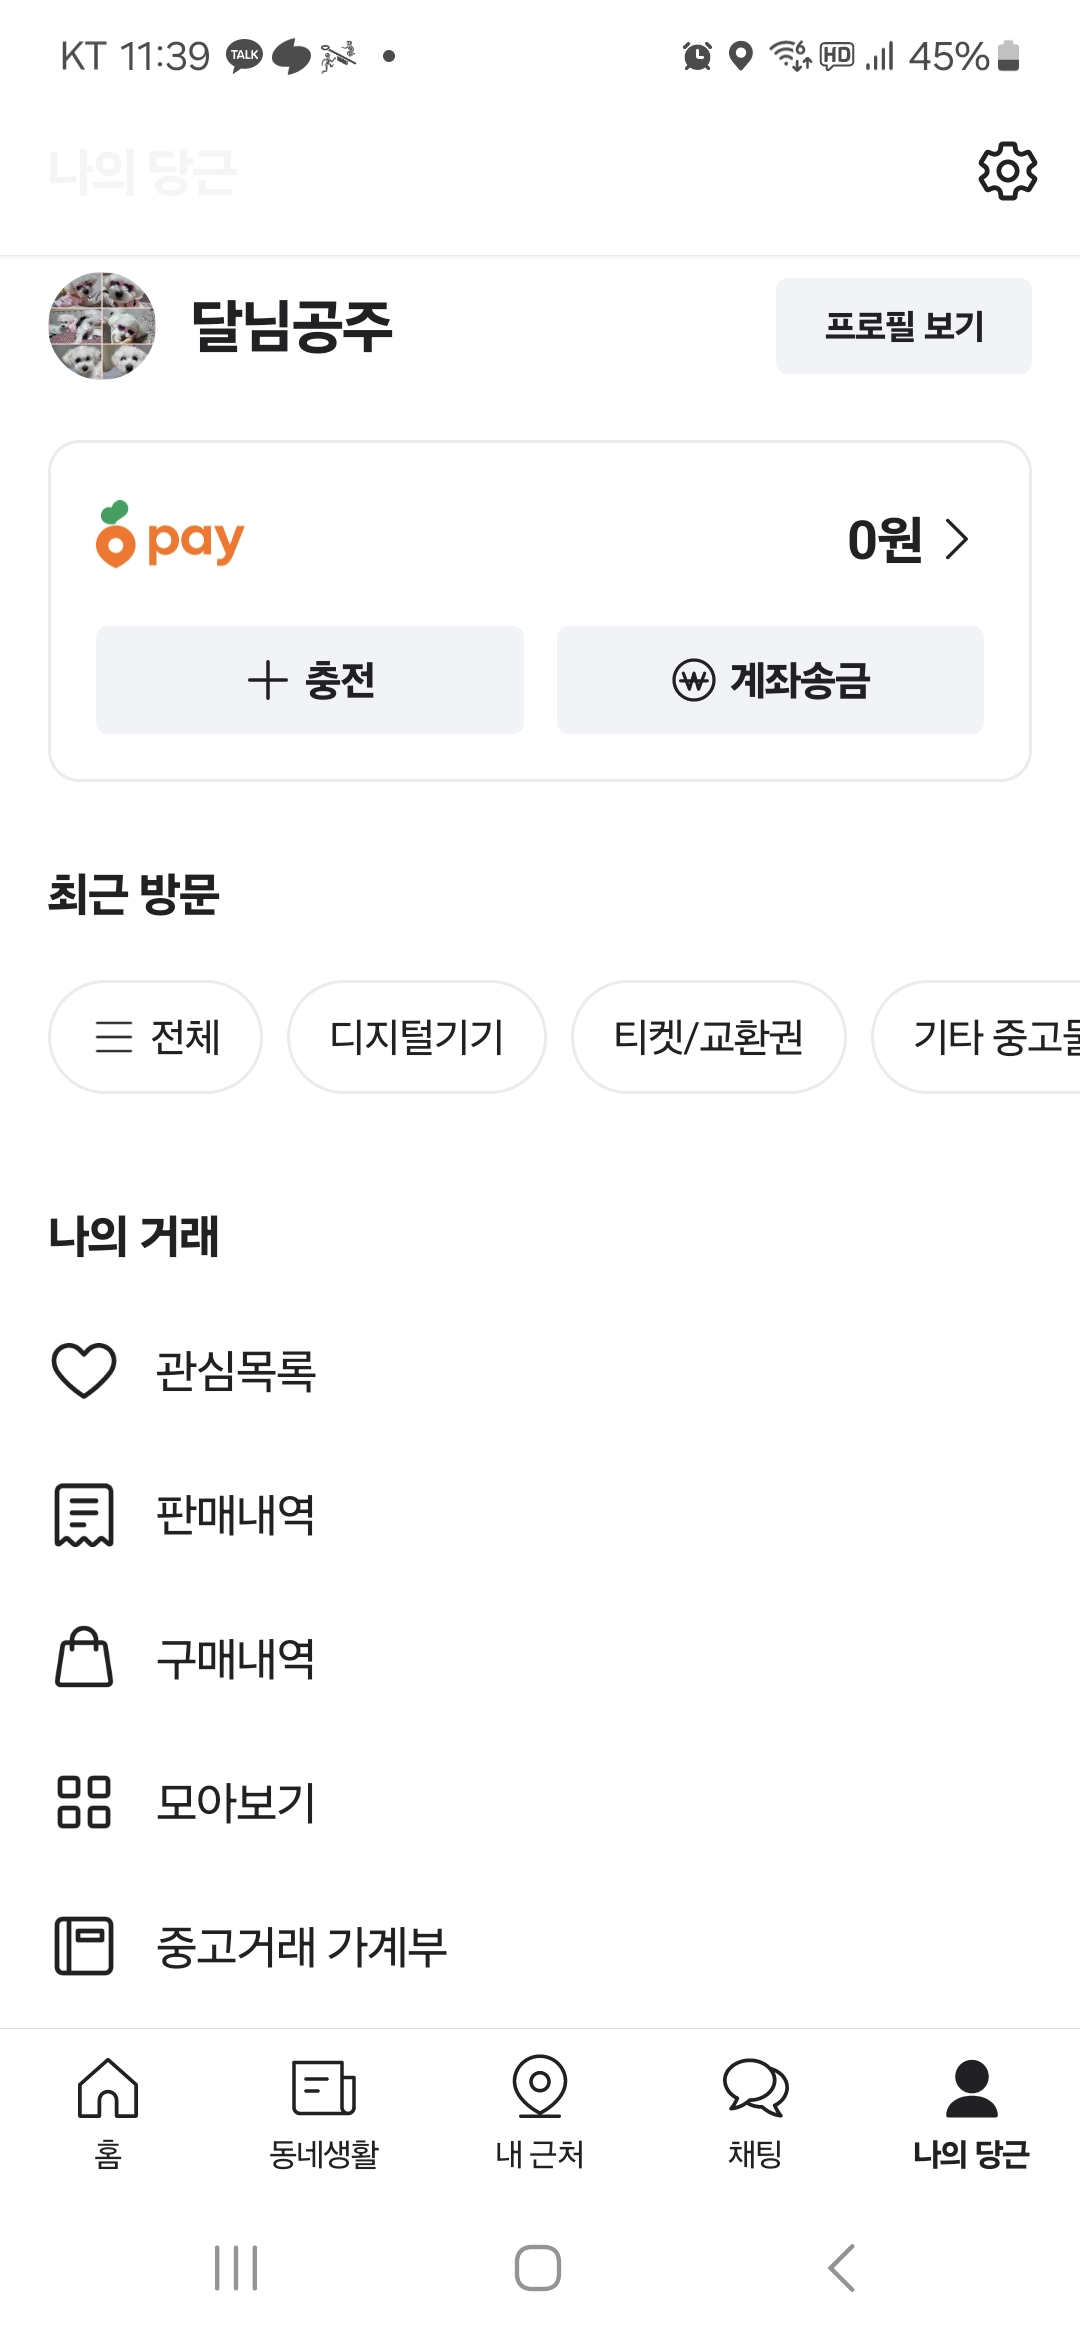This screenshot has width=1080, height=2340.
Task: Go to the 홈 tab
Action: pyautogui.click(x=108, y=2110)
